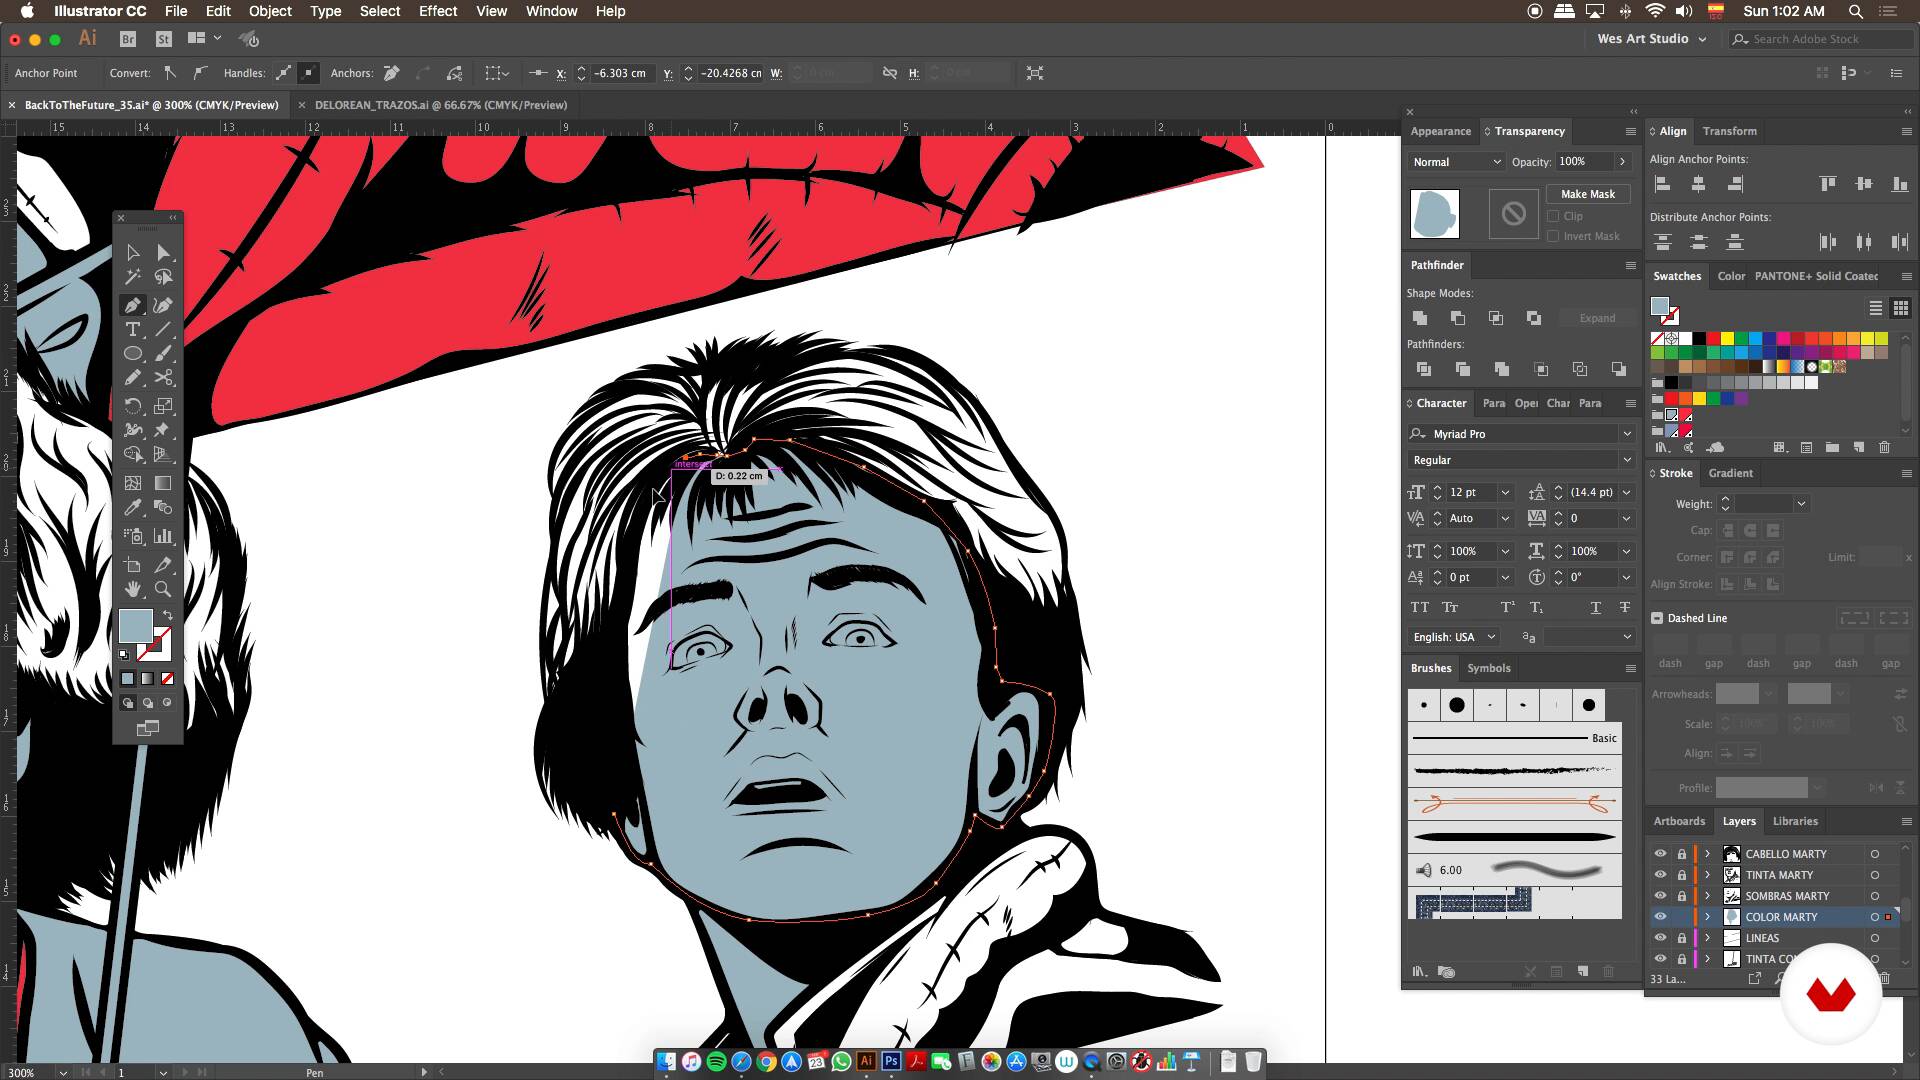Click the toolbar fill color swatch

[134, 625]
